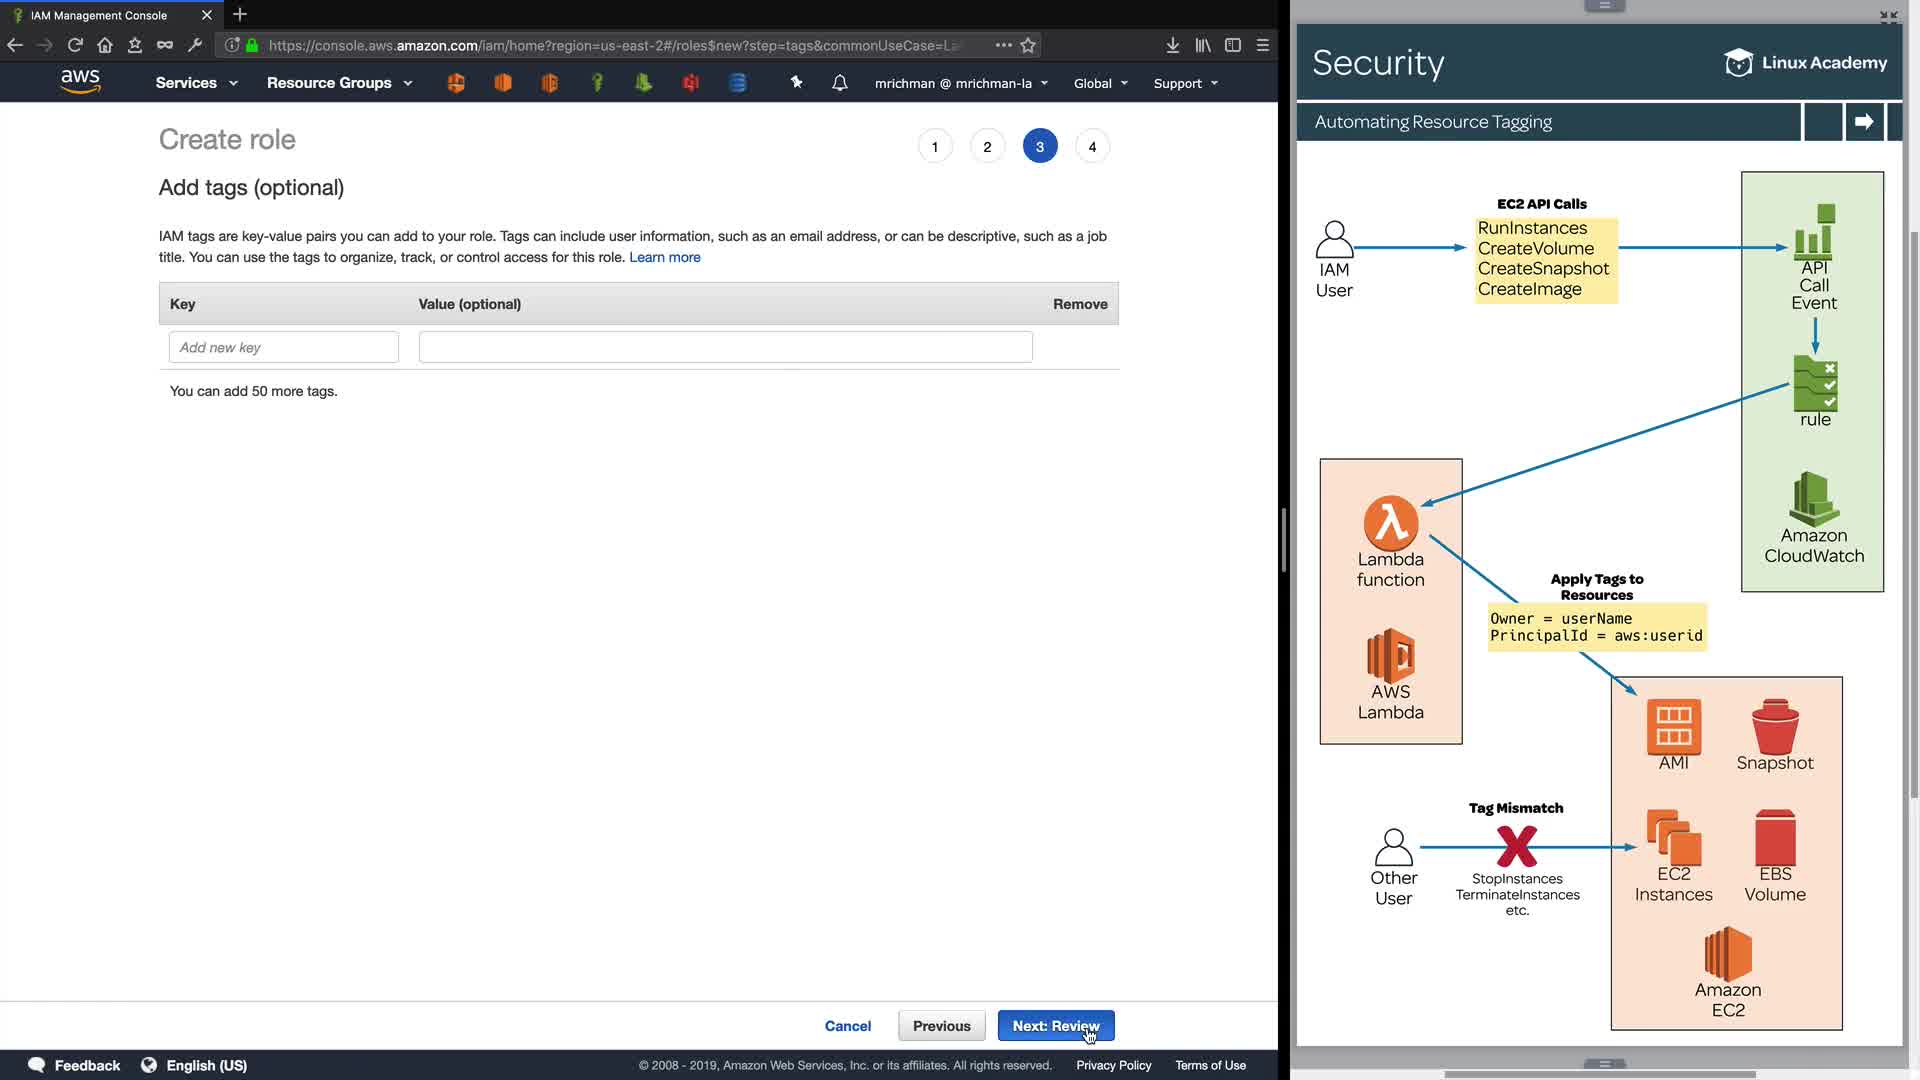Jump to step 2 of Create role
The image size is (1920, 1080).
(987, 147)
